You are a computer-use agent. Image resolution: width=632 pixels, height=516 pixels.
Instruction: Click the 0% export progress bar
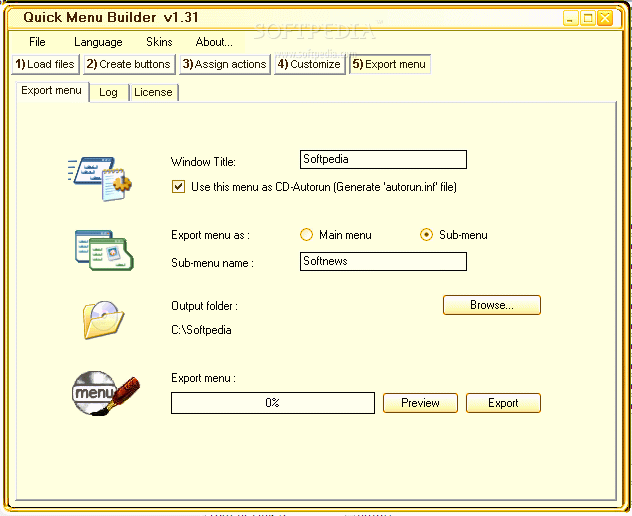(x=273, y=403)
